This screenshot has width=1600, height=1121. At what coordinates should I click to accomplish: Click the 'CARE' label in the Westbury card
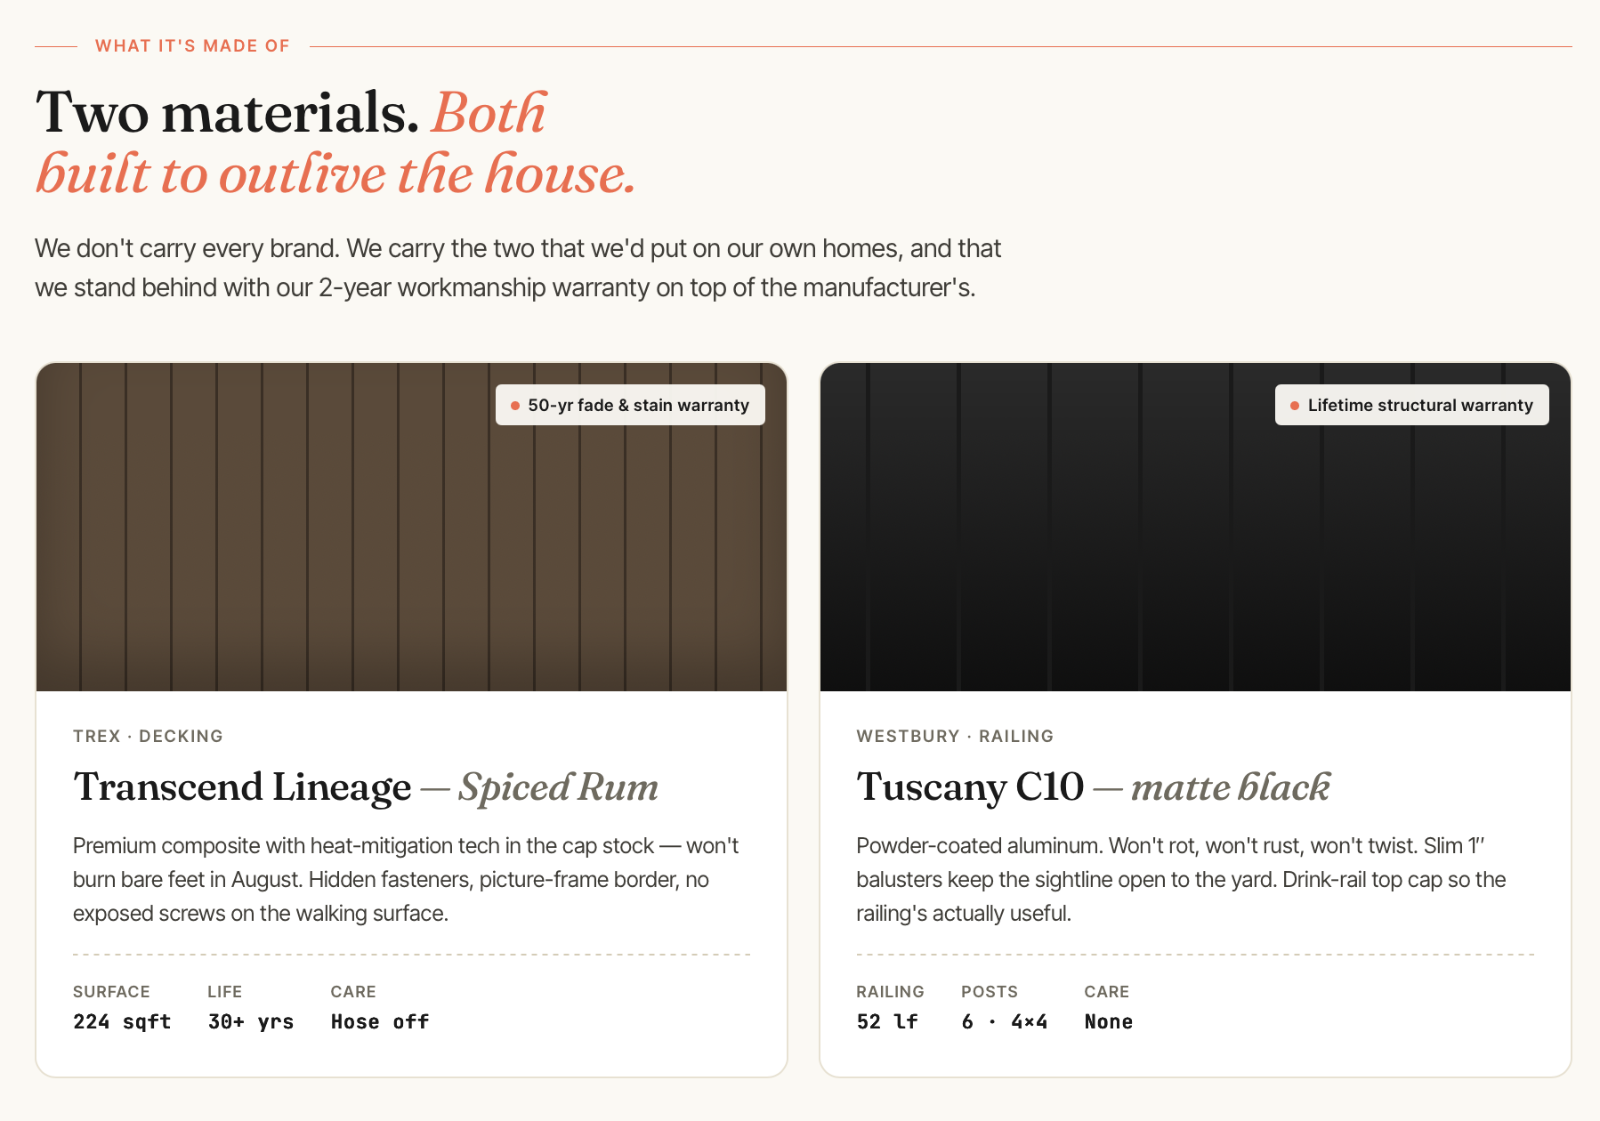click(1106, 992)
